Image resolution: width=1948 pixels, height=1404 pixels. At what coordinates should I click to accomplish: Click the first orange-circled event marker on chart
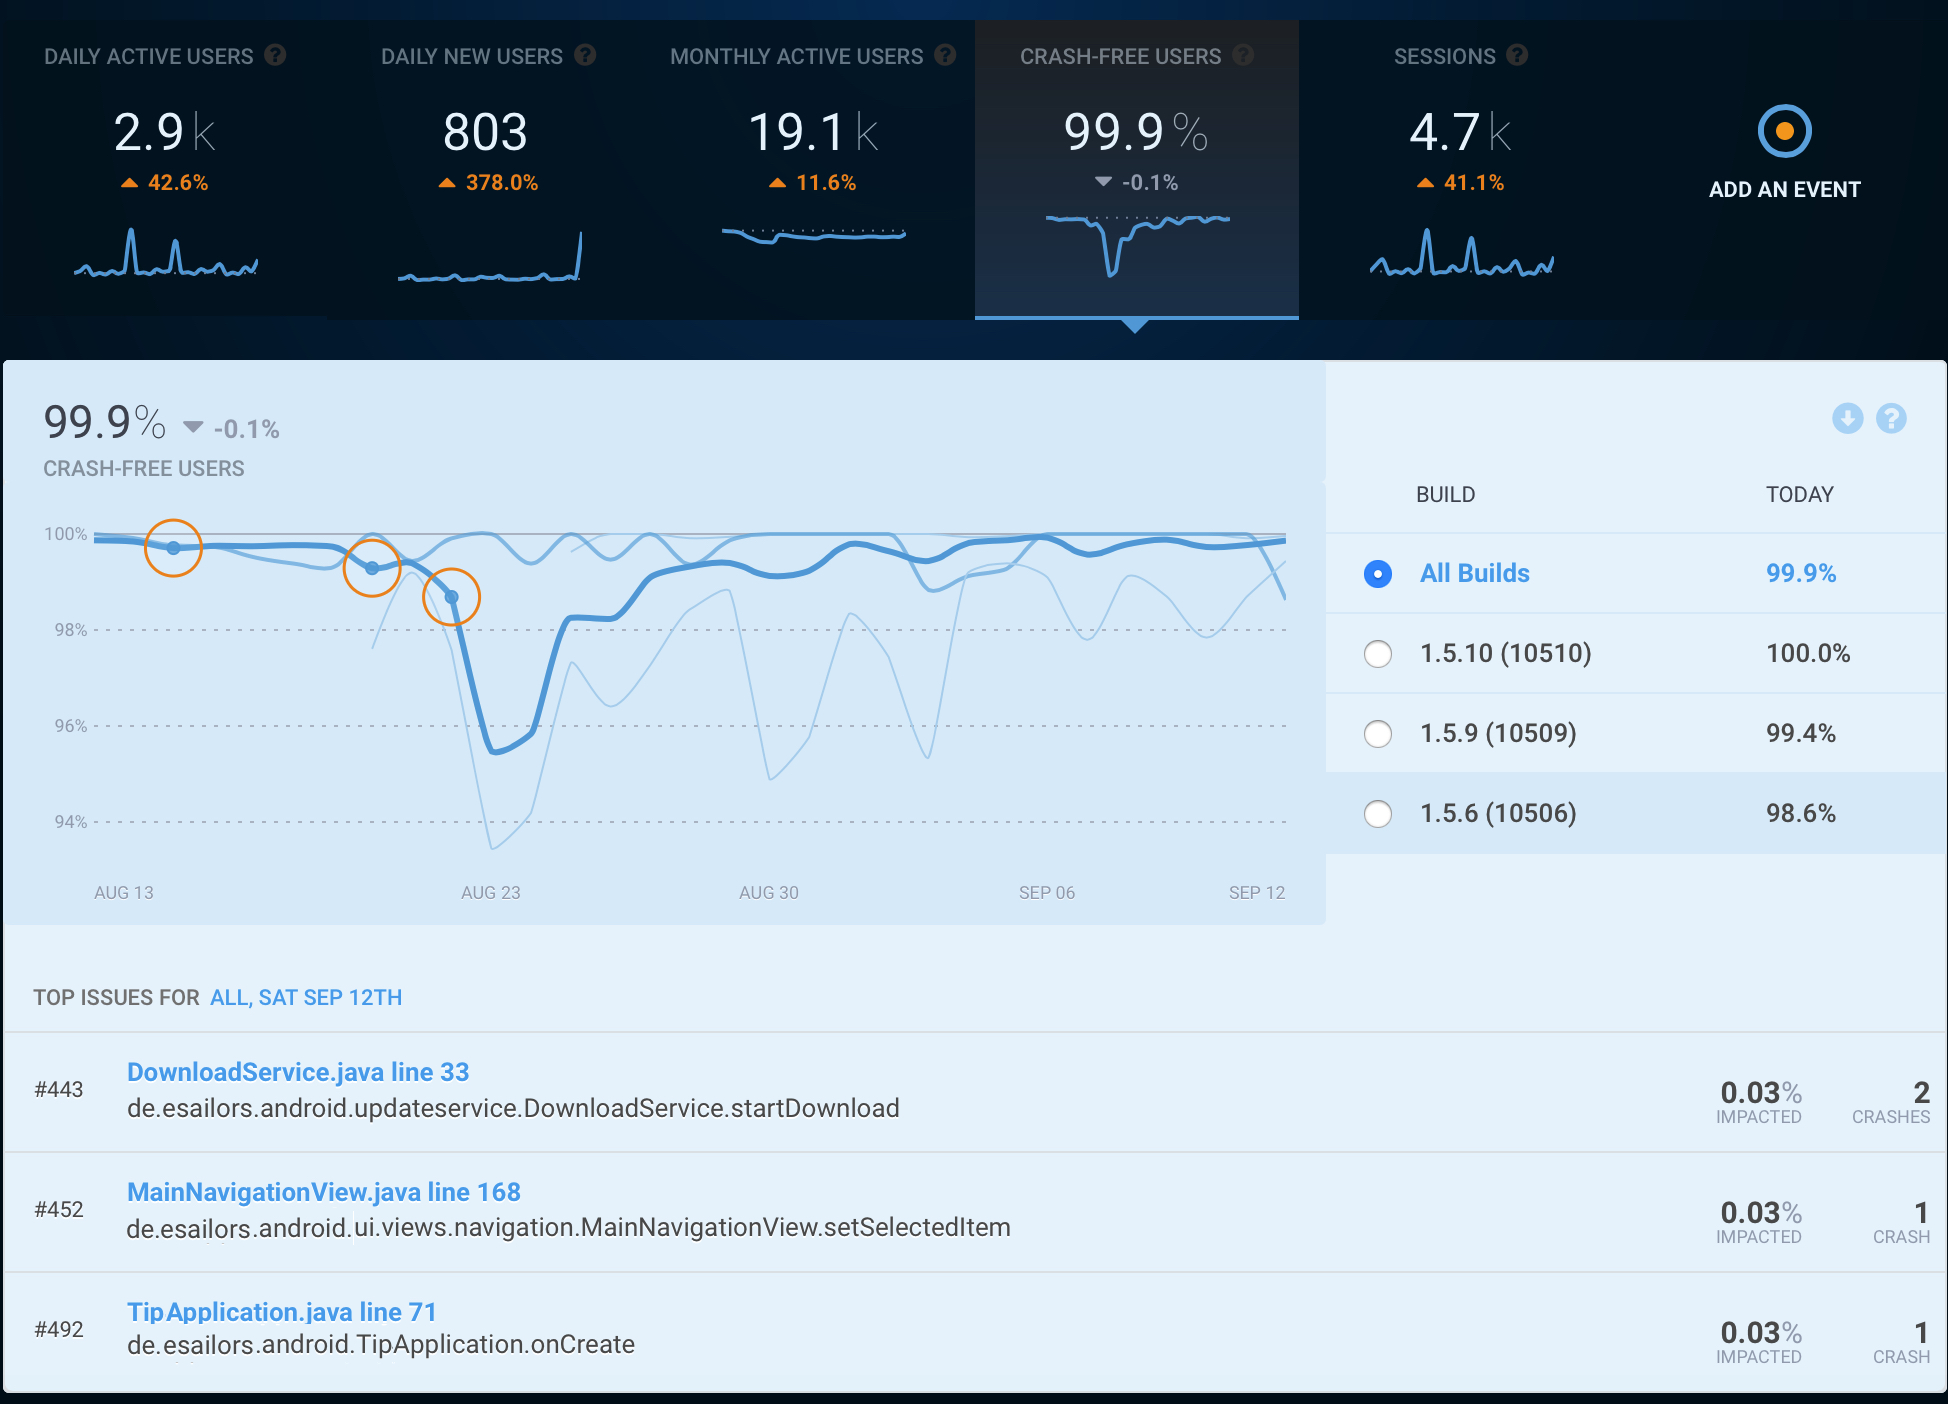coord(174,548)
